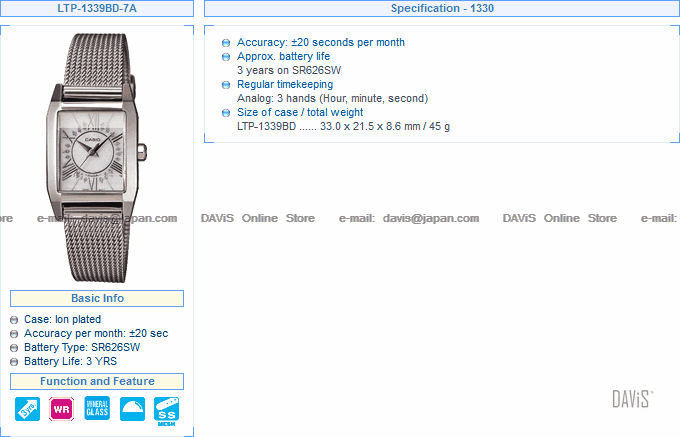Click the text 3 years on SR626SW
The height and width of the screenshot is (437, 680).
pos(289,70)
